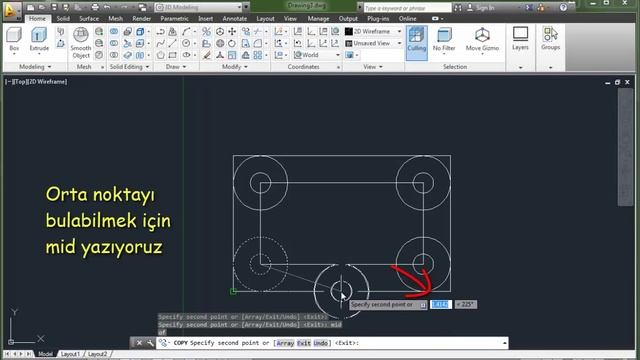640x360 pixels.
Task: Click the [2D Wireframe] viewport style control
Action: [x=47, y=82]
